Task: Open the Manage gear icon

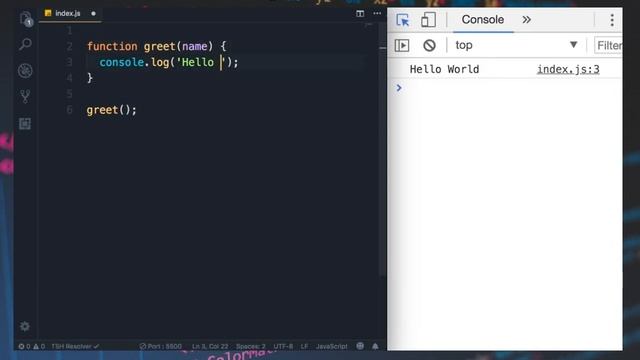Action: (x=25, y=326)
